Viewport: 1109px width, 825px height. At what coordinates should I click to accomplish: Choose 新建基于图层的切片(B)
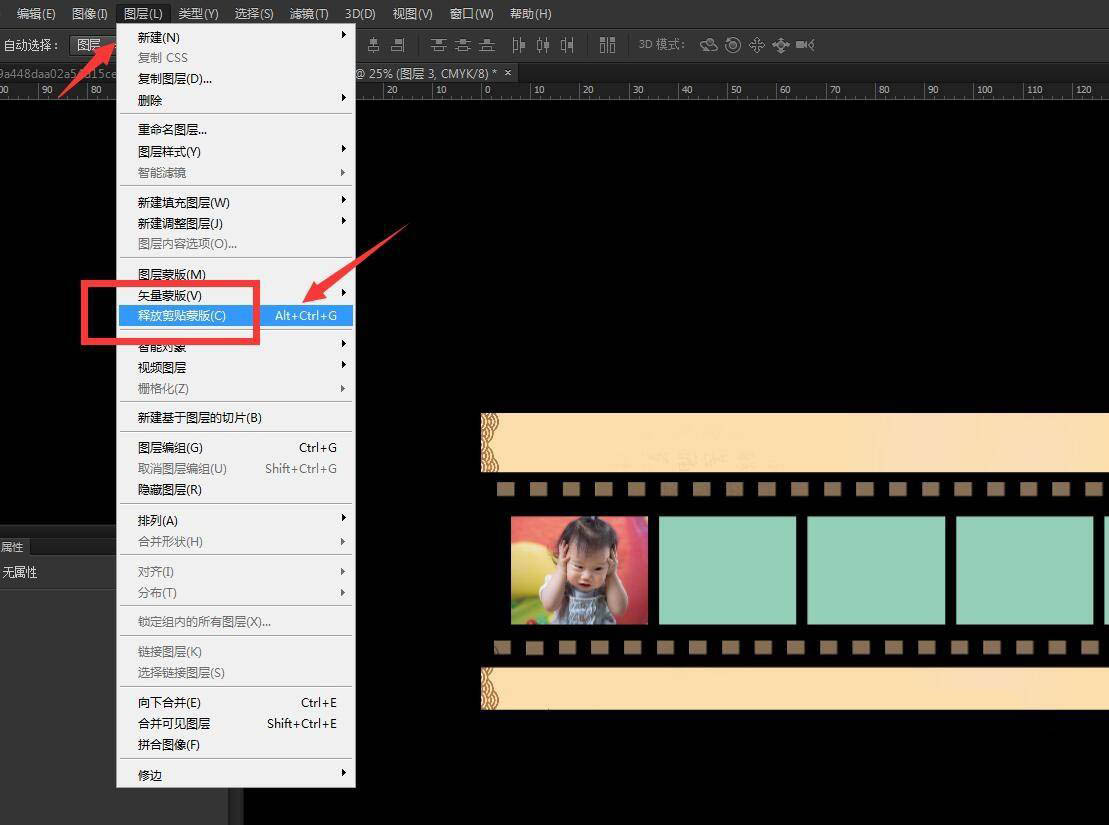pos(236,418)
